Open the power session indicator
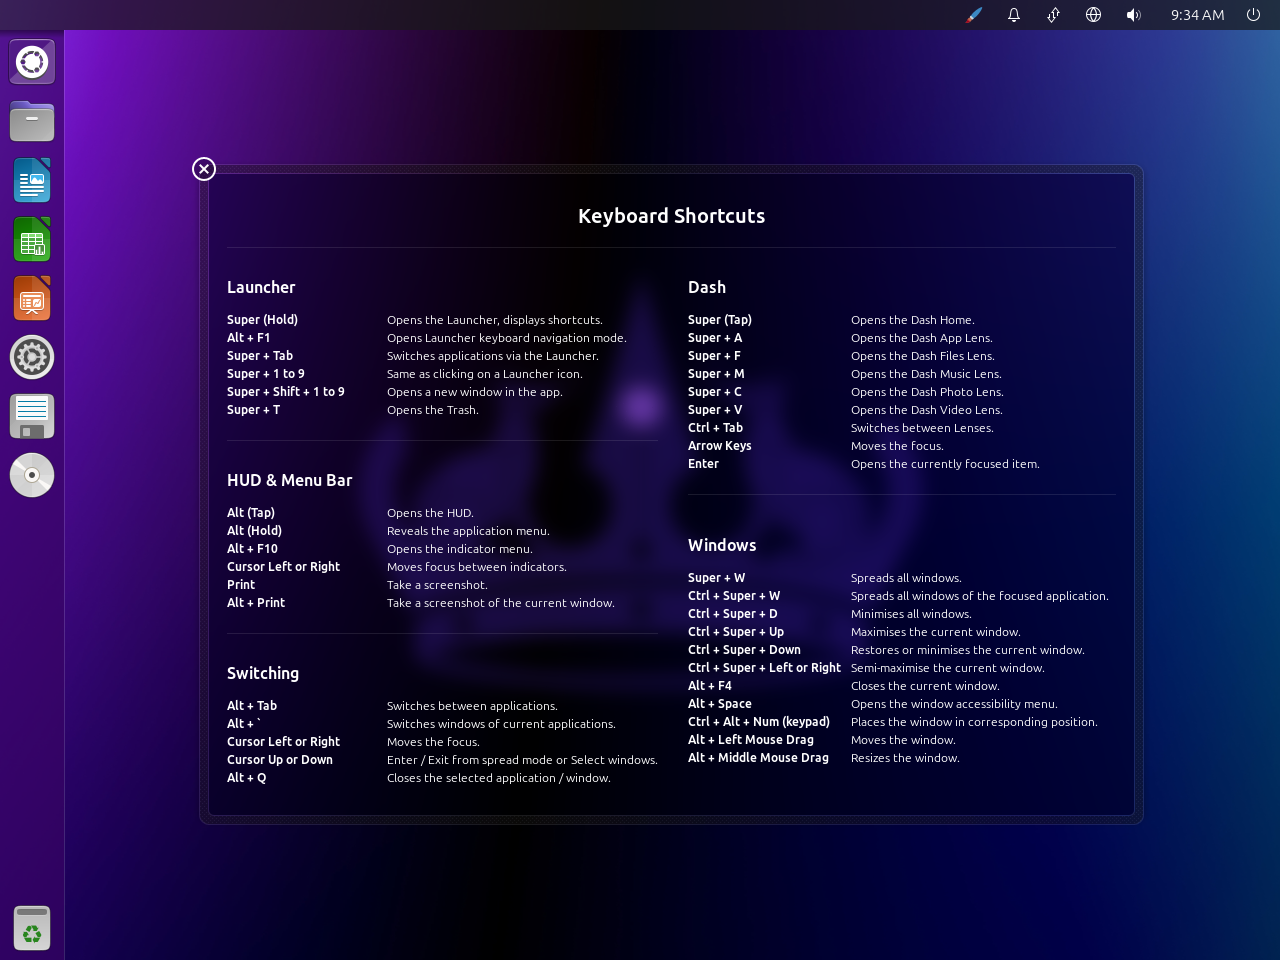1280x960 pixels. pyautogui.click(x=1253, y=15)
